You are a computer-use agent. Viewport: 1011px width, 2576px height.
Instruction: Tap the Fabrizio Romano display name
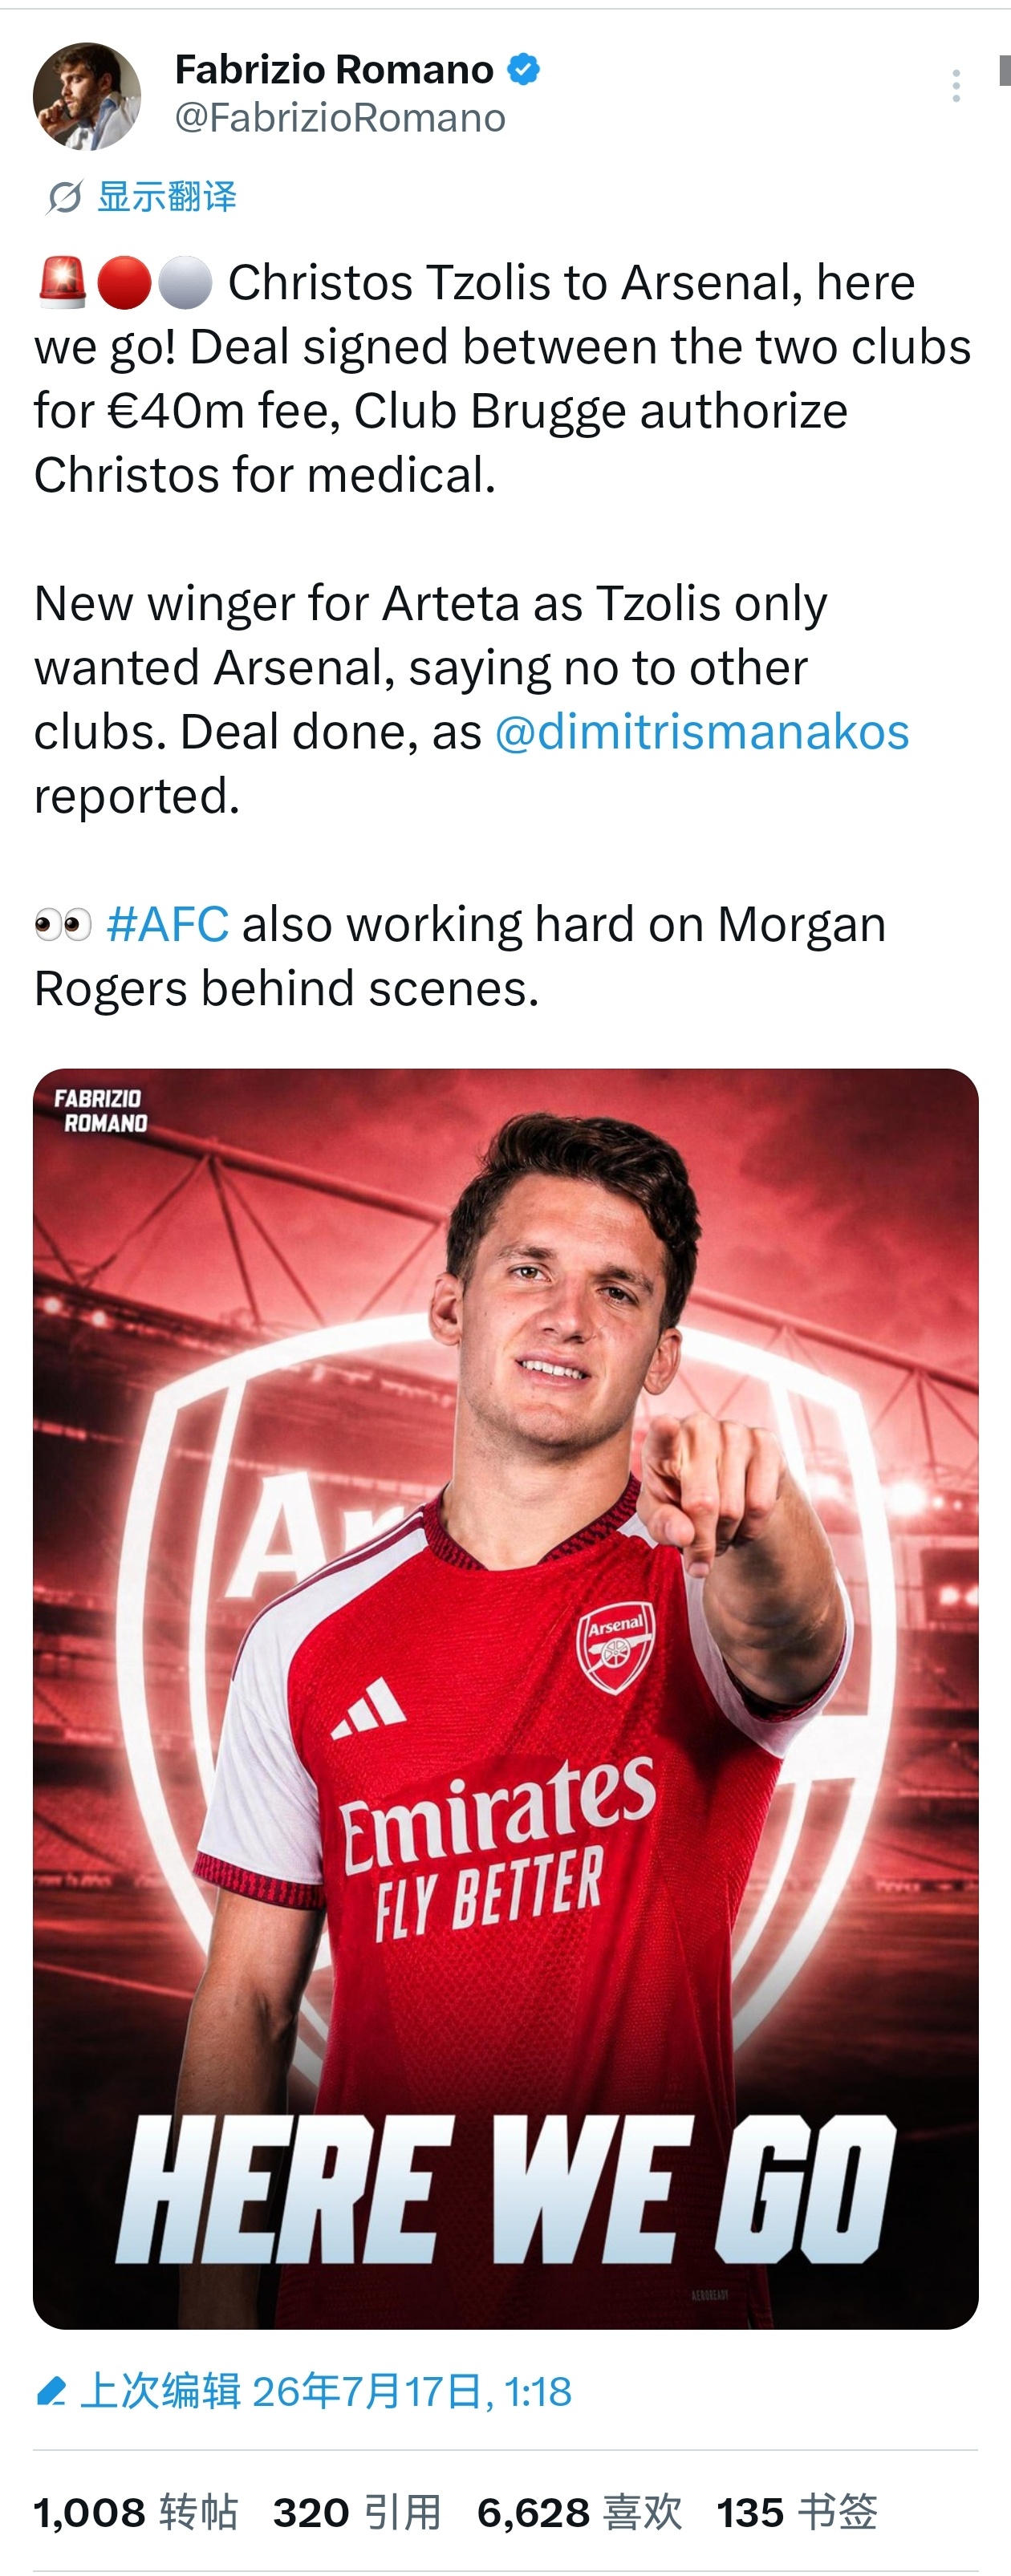(x=334, y=69)
